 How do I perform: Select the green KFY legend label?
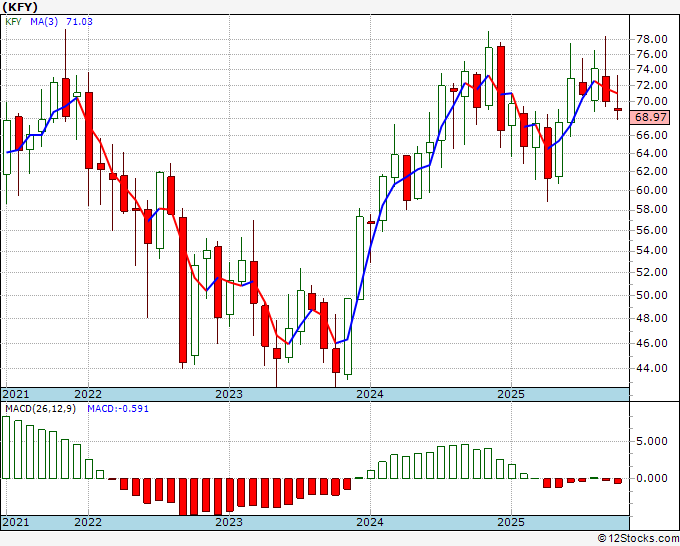[13, 21]
